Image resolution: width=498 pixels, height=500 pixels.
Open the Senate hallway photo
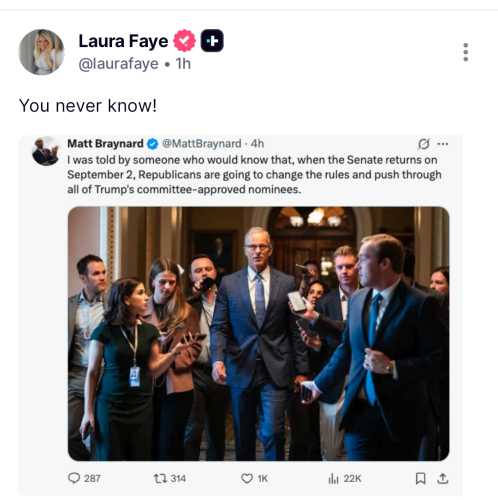tap(259, 334)
